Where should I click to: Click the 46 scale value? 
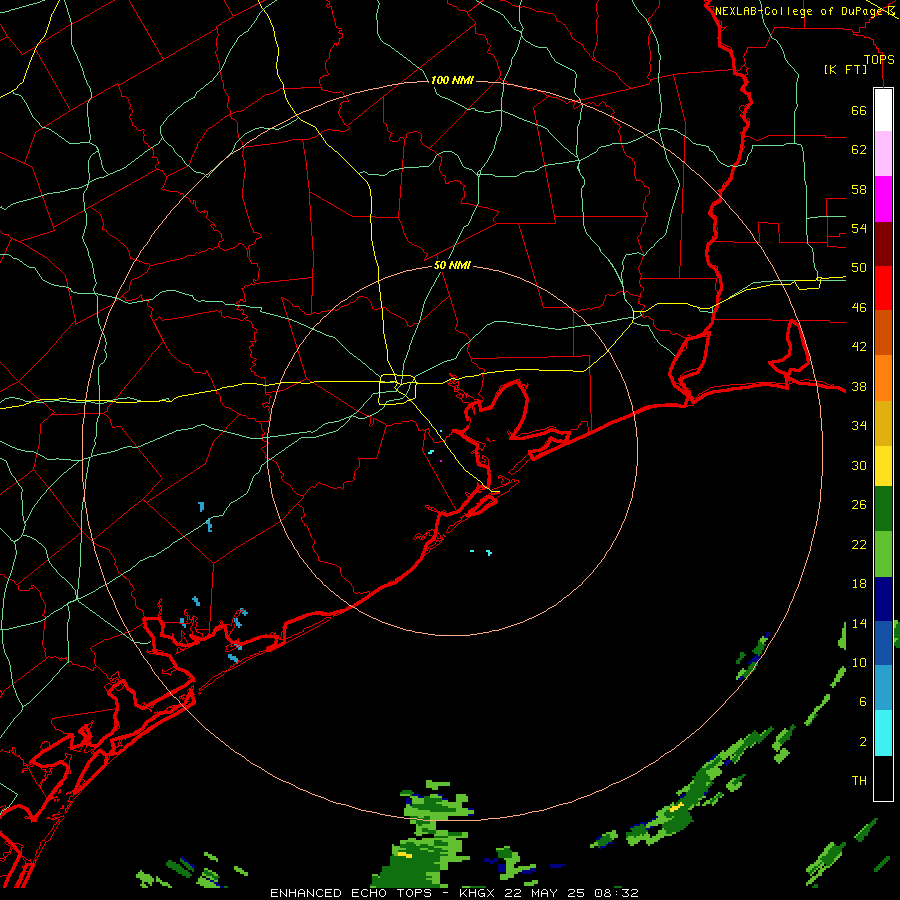tap(859, 308)
